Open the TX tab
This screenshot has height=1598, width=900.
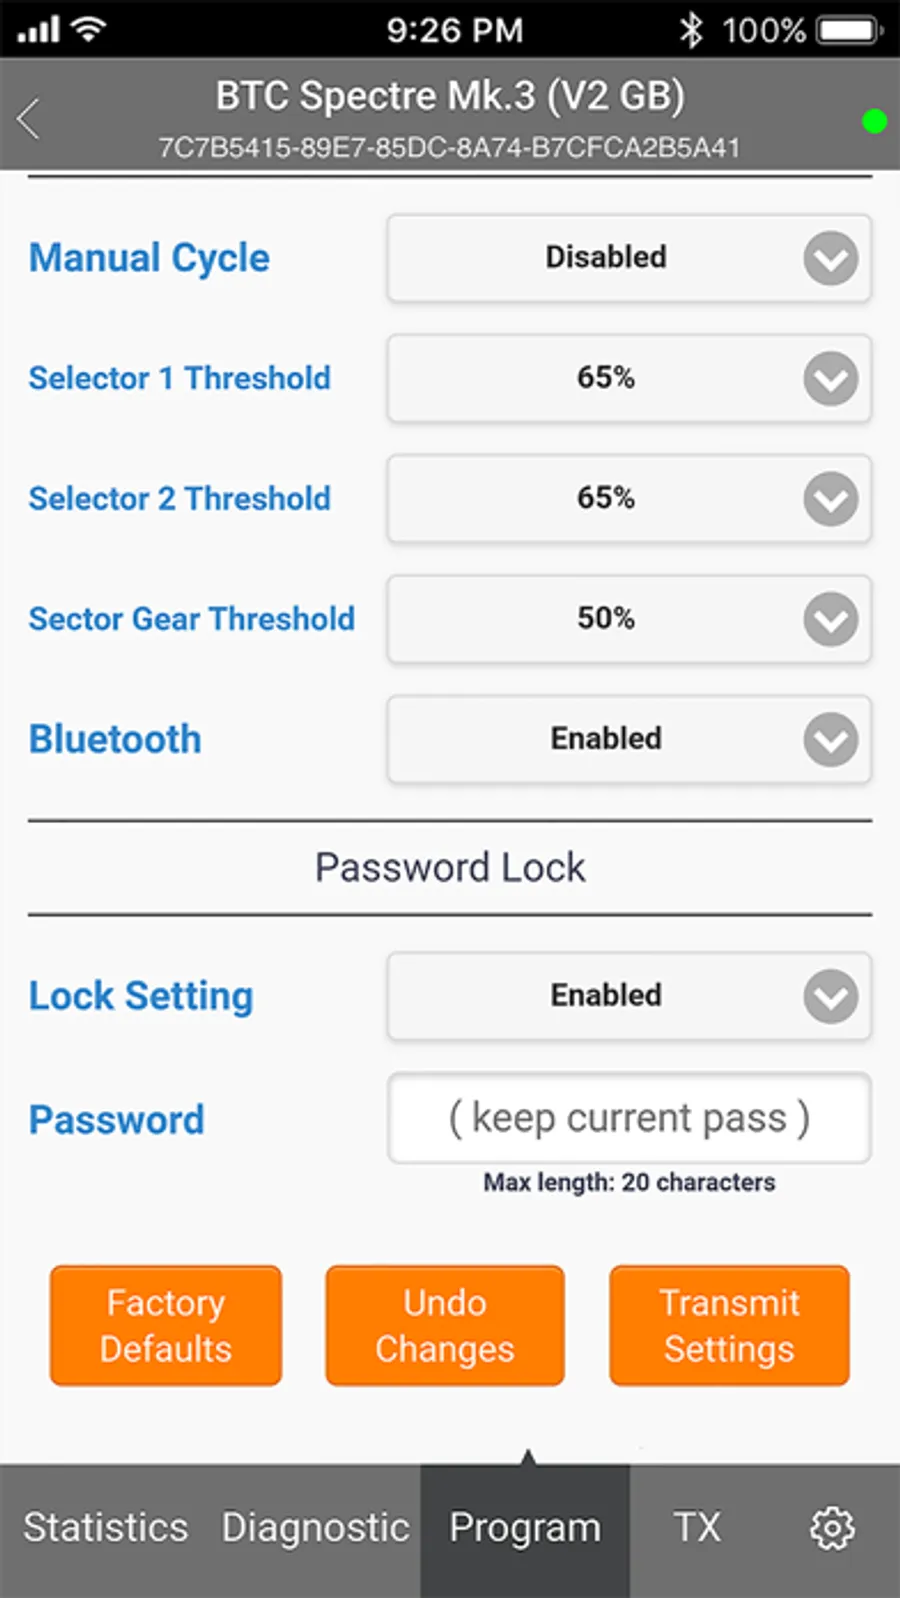click(697, 1527)
